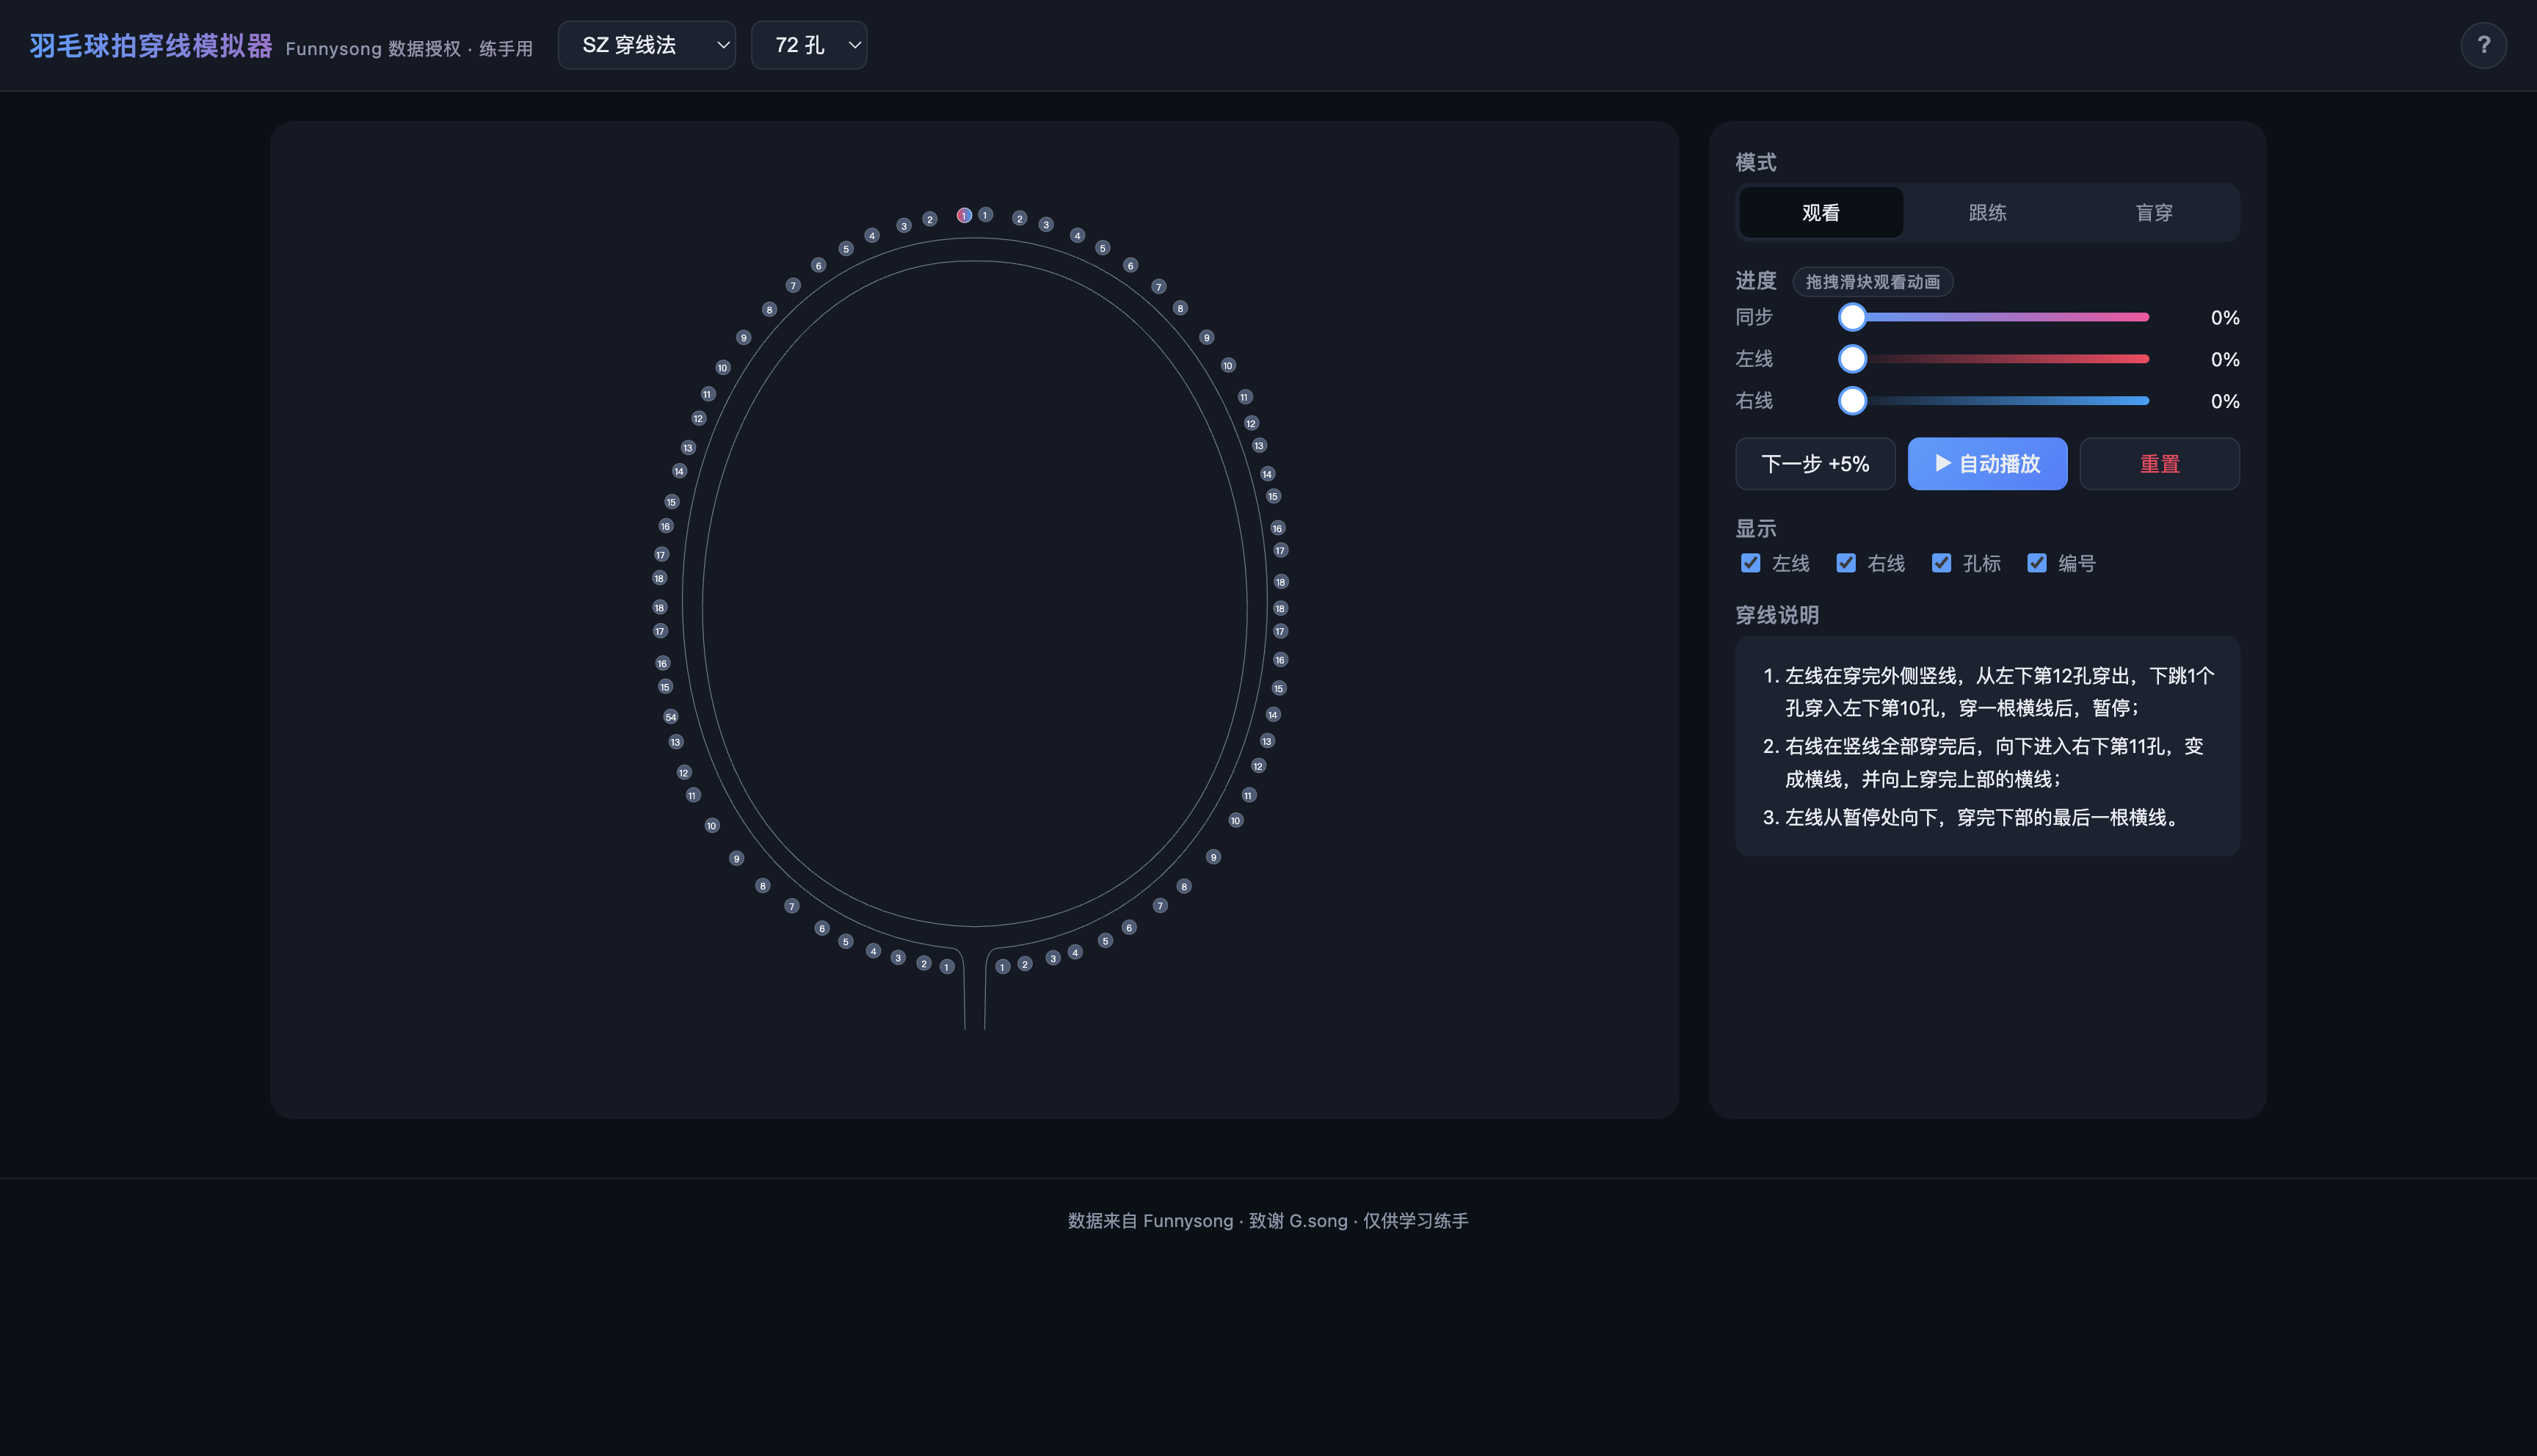2537x1456 pixels.
Task: Open the SZ 穿线法 dropdown
Action: click(x=647, y=45)
